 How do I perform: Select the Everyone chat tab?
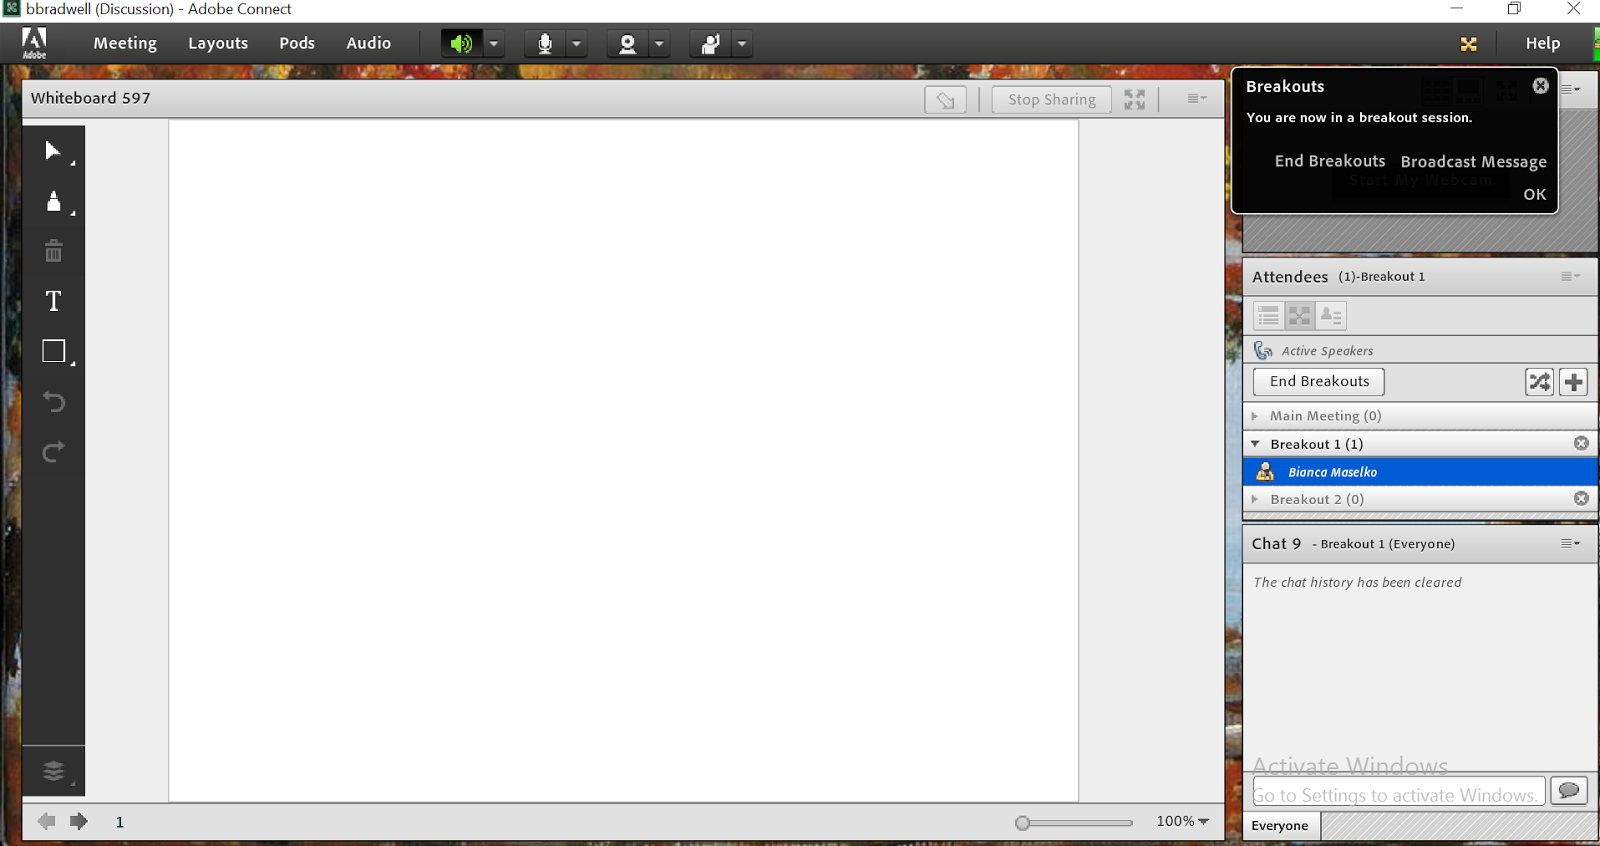click(x=1281, y=825)
